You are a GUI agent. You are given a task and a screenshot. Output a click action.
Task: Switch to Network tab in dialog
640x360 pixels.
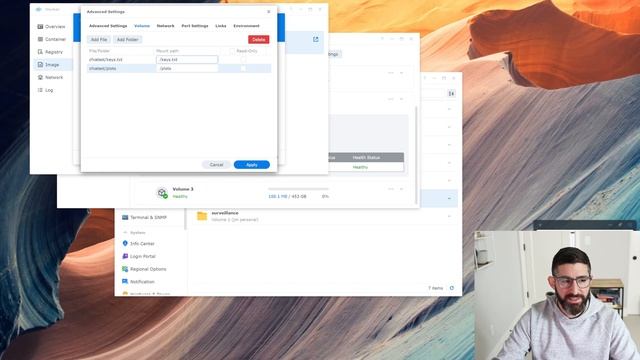[x=165, y=26]
